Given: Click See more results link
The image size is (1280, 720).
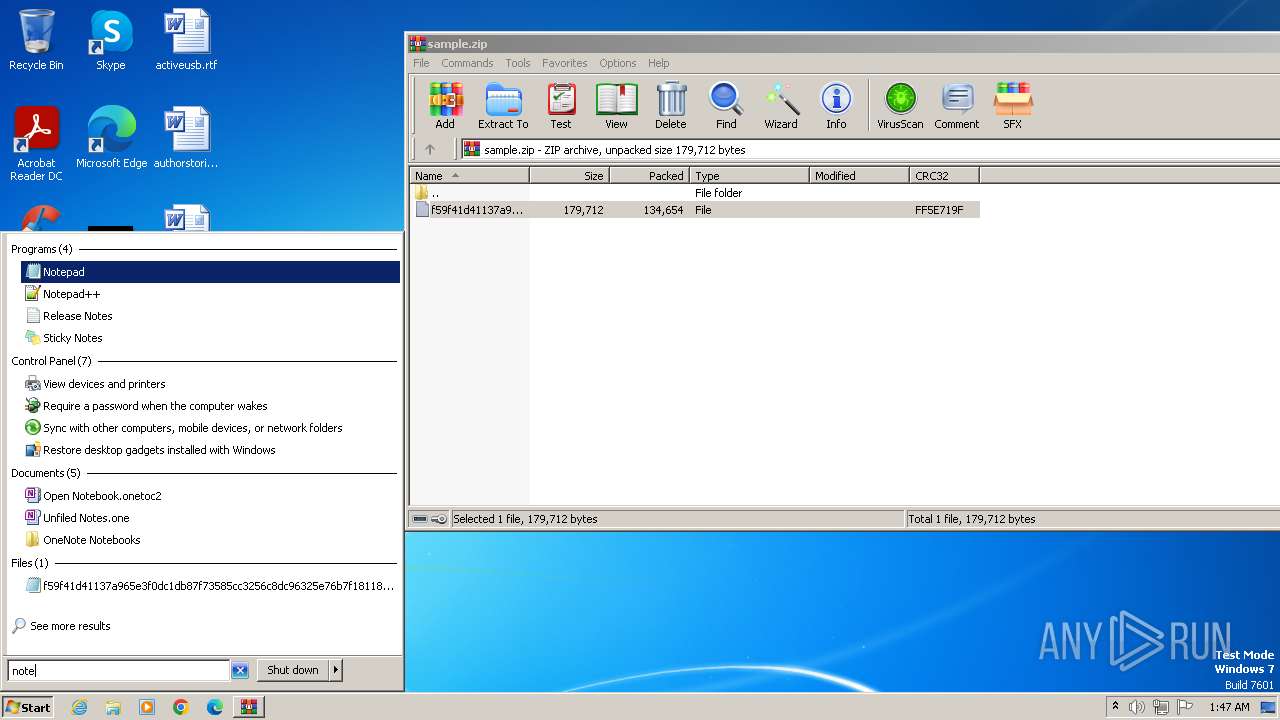Looking at the screenshot, I should pyautogui.click(x=61, y=626).
